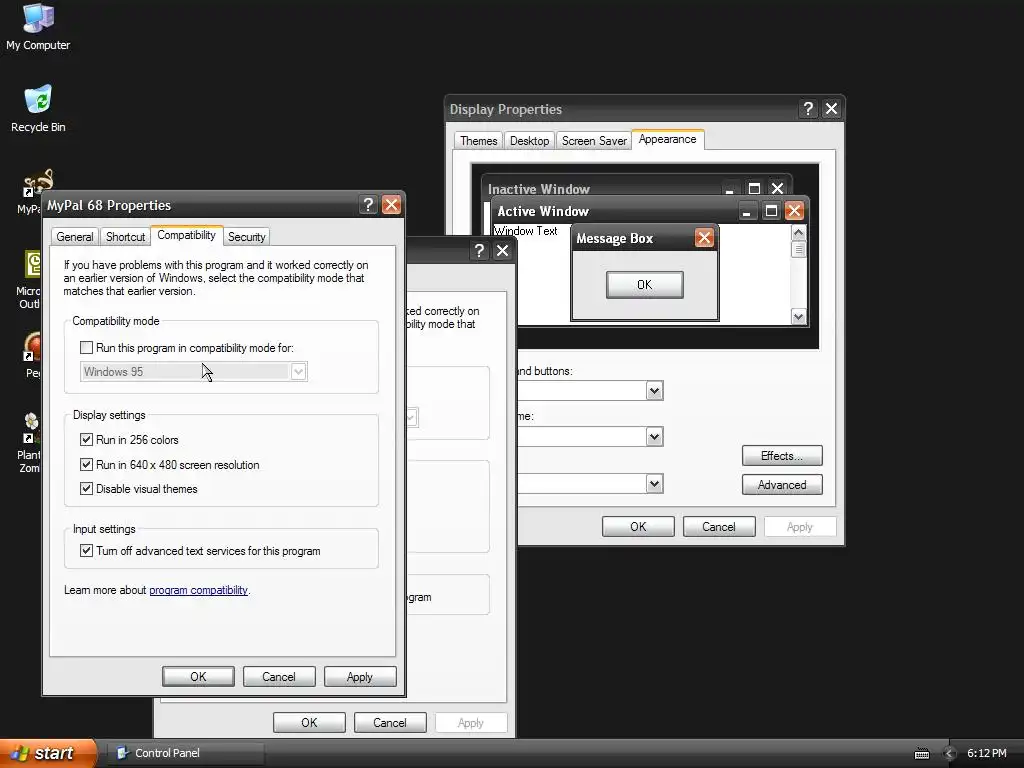The width and height of the screenshot is (1024, 768).
Task: Click Cancel in the middle background dialog
Action: point(390,722)
